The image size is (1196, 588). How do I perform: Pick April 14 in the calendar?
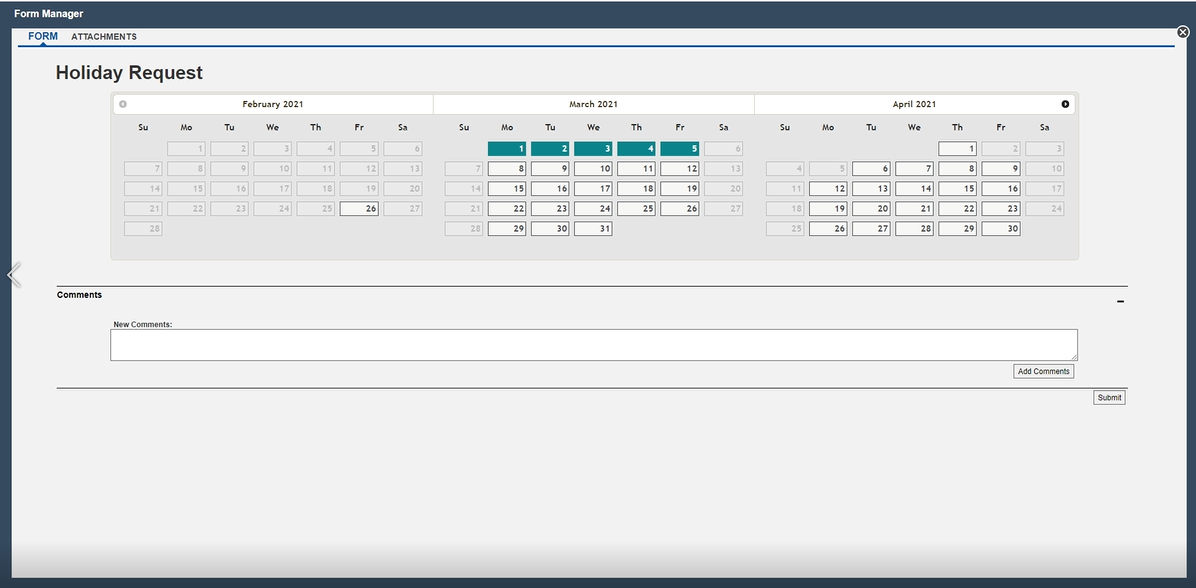[x=914, y=189]
